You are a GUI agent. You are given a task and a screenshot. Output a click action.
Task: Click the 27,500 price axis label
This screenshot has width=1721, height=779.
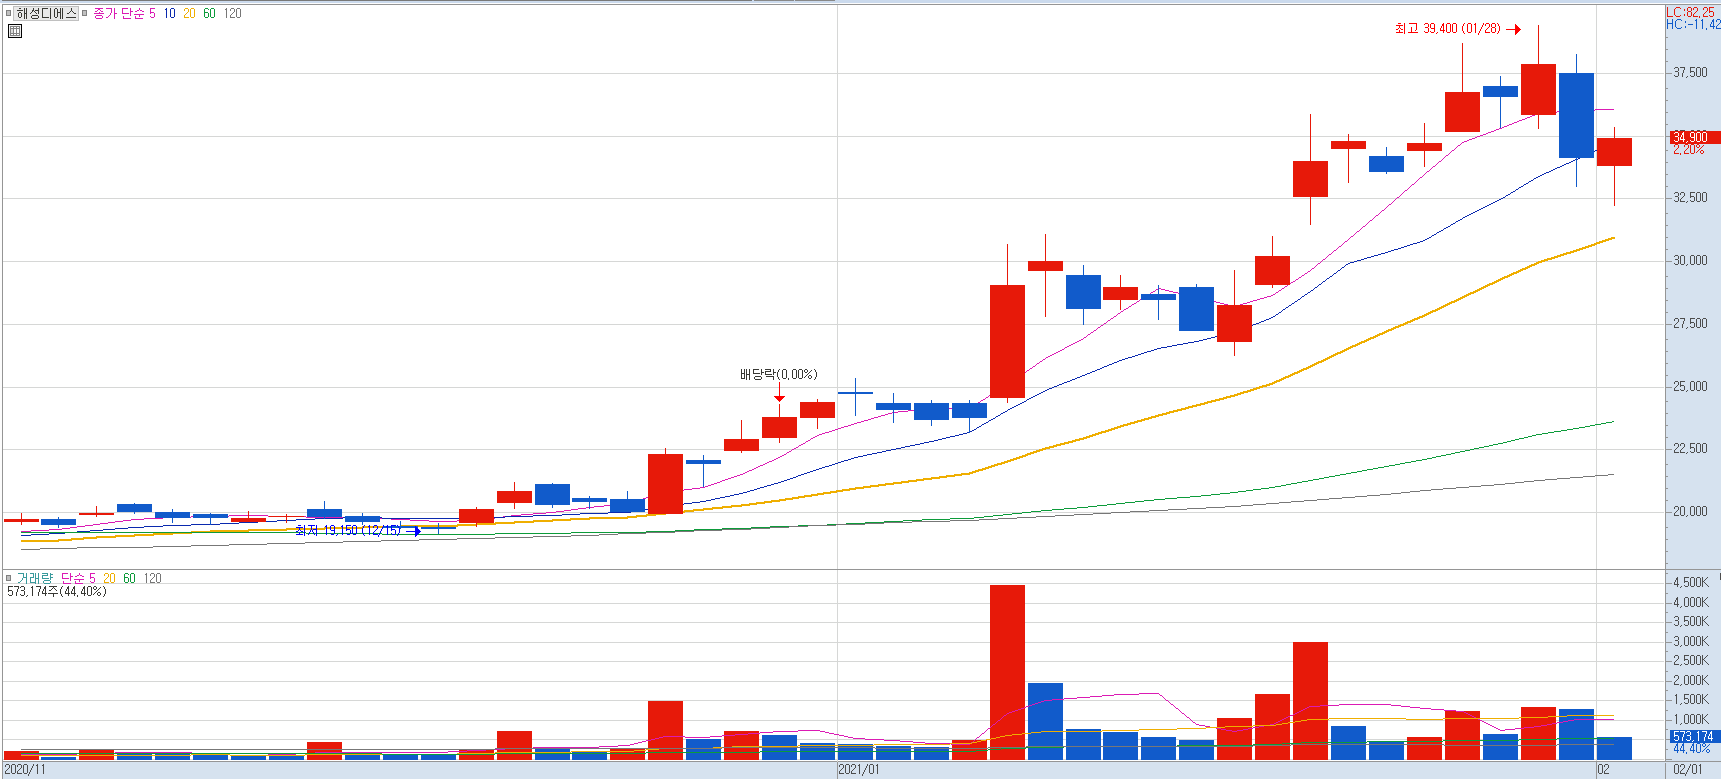(1690, 324)
